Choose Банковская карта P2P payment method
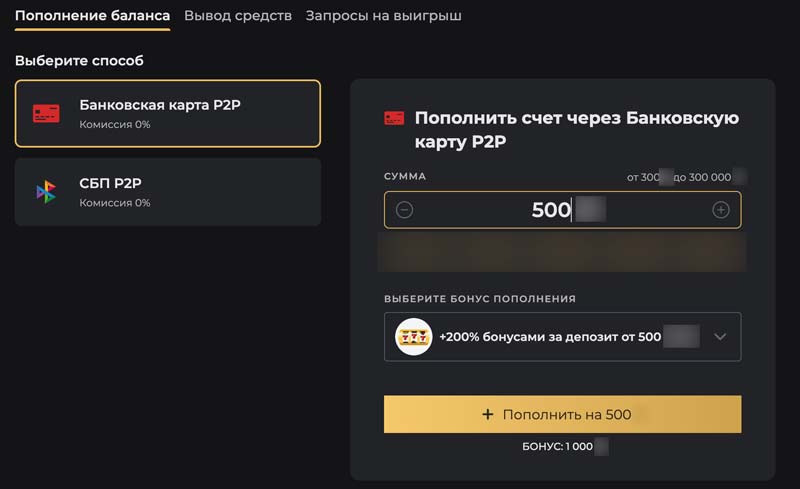The image size is (800, 489). pyautogui.click(x=168, y=113)
